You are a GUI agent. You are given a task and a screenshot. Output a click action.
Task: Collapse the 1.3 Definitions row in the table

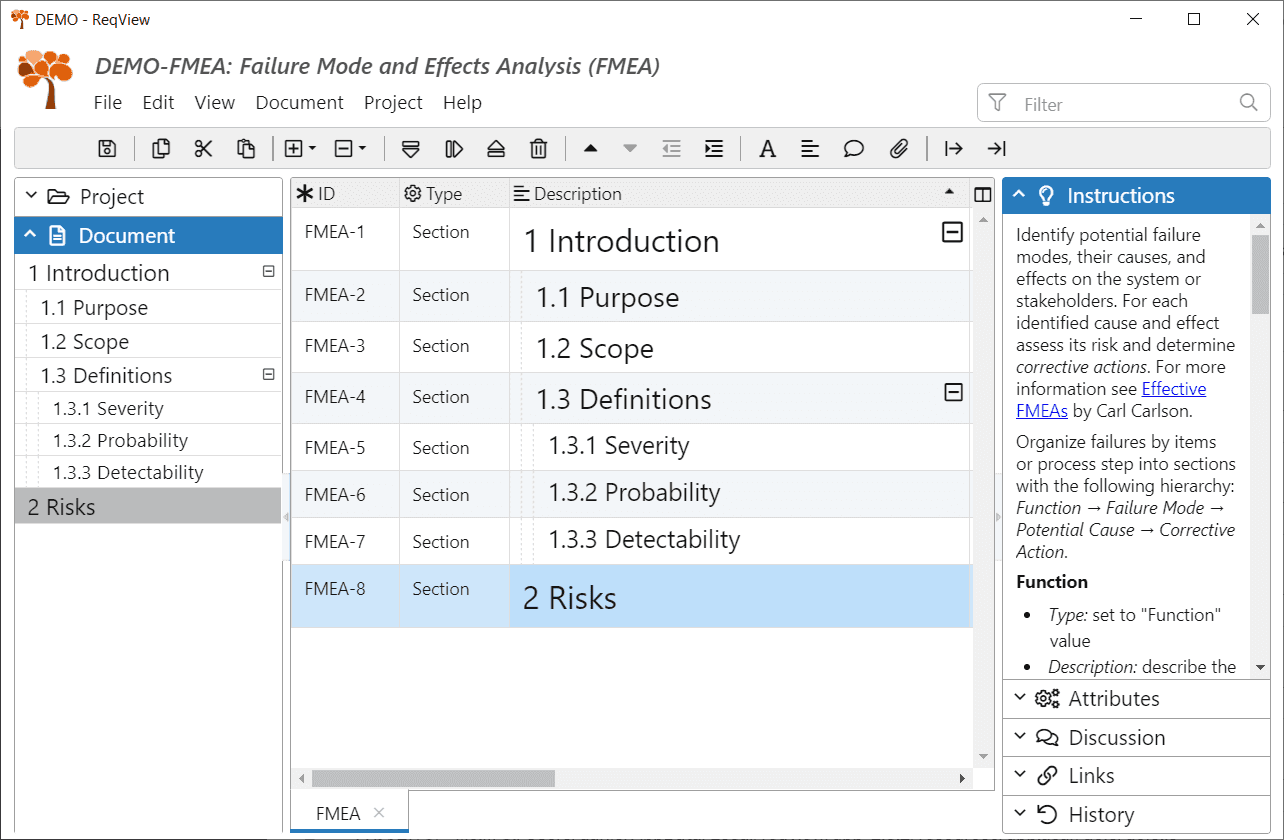[x=954, y=392]
